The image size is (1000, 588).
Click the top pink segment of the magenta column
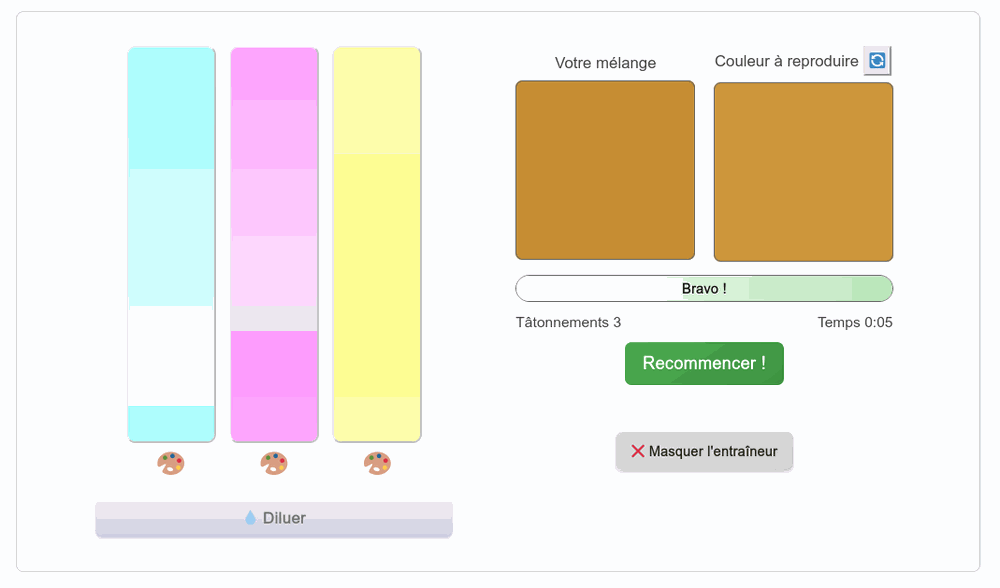click(x=274, y=74)
